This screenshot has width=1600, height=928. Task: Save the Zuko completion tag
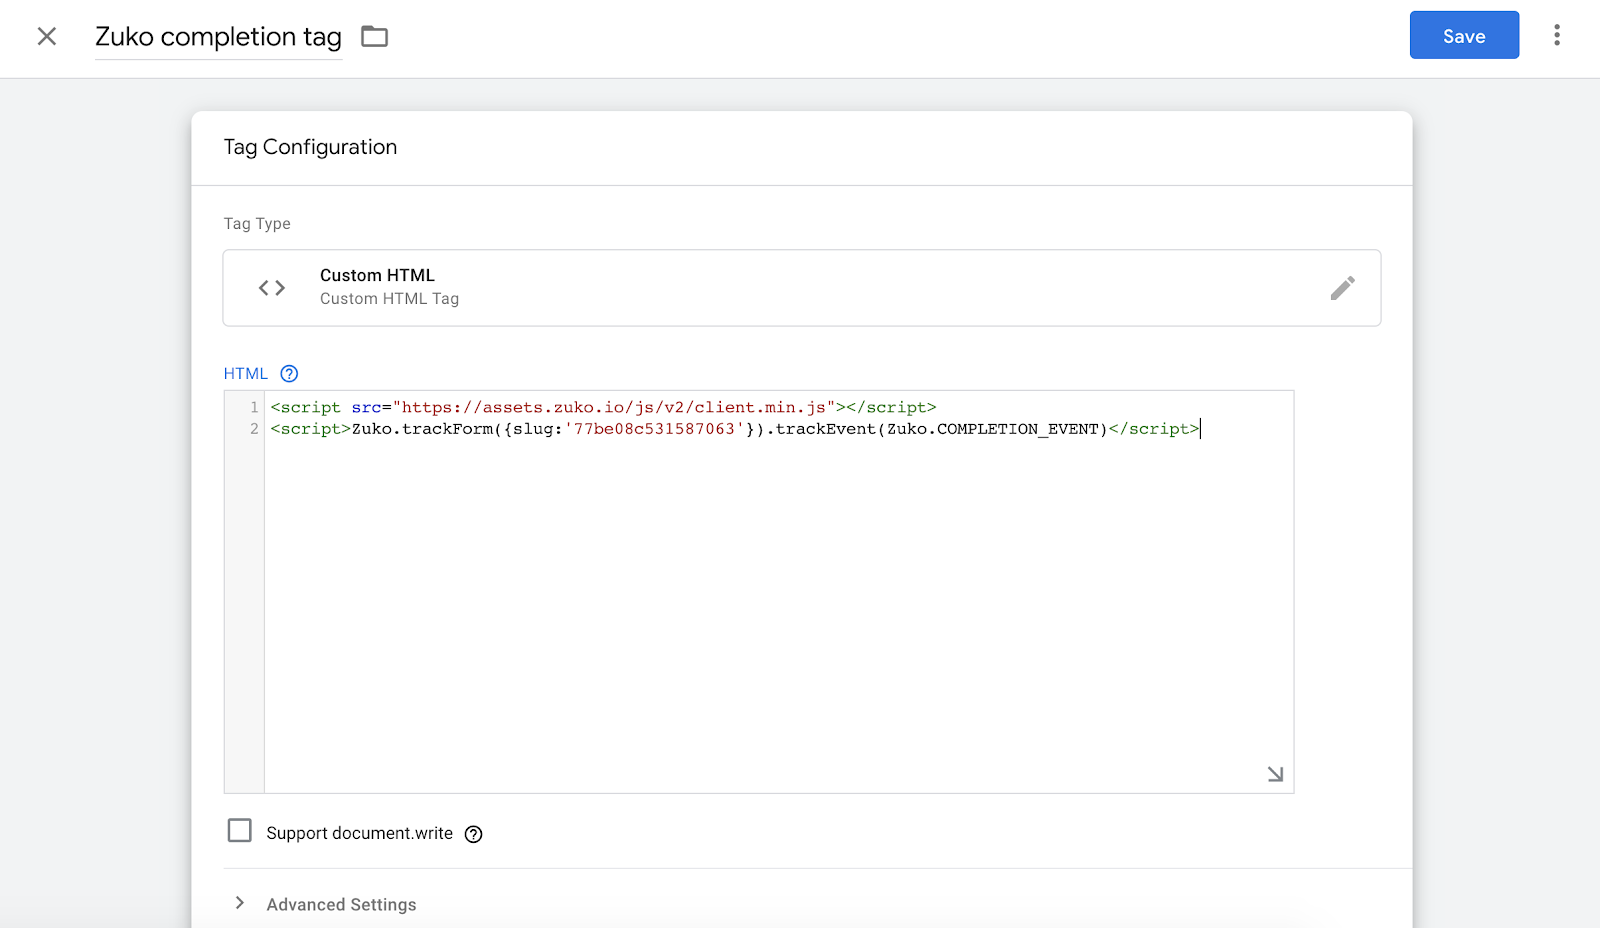coord(1463,35)
